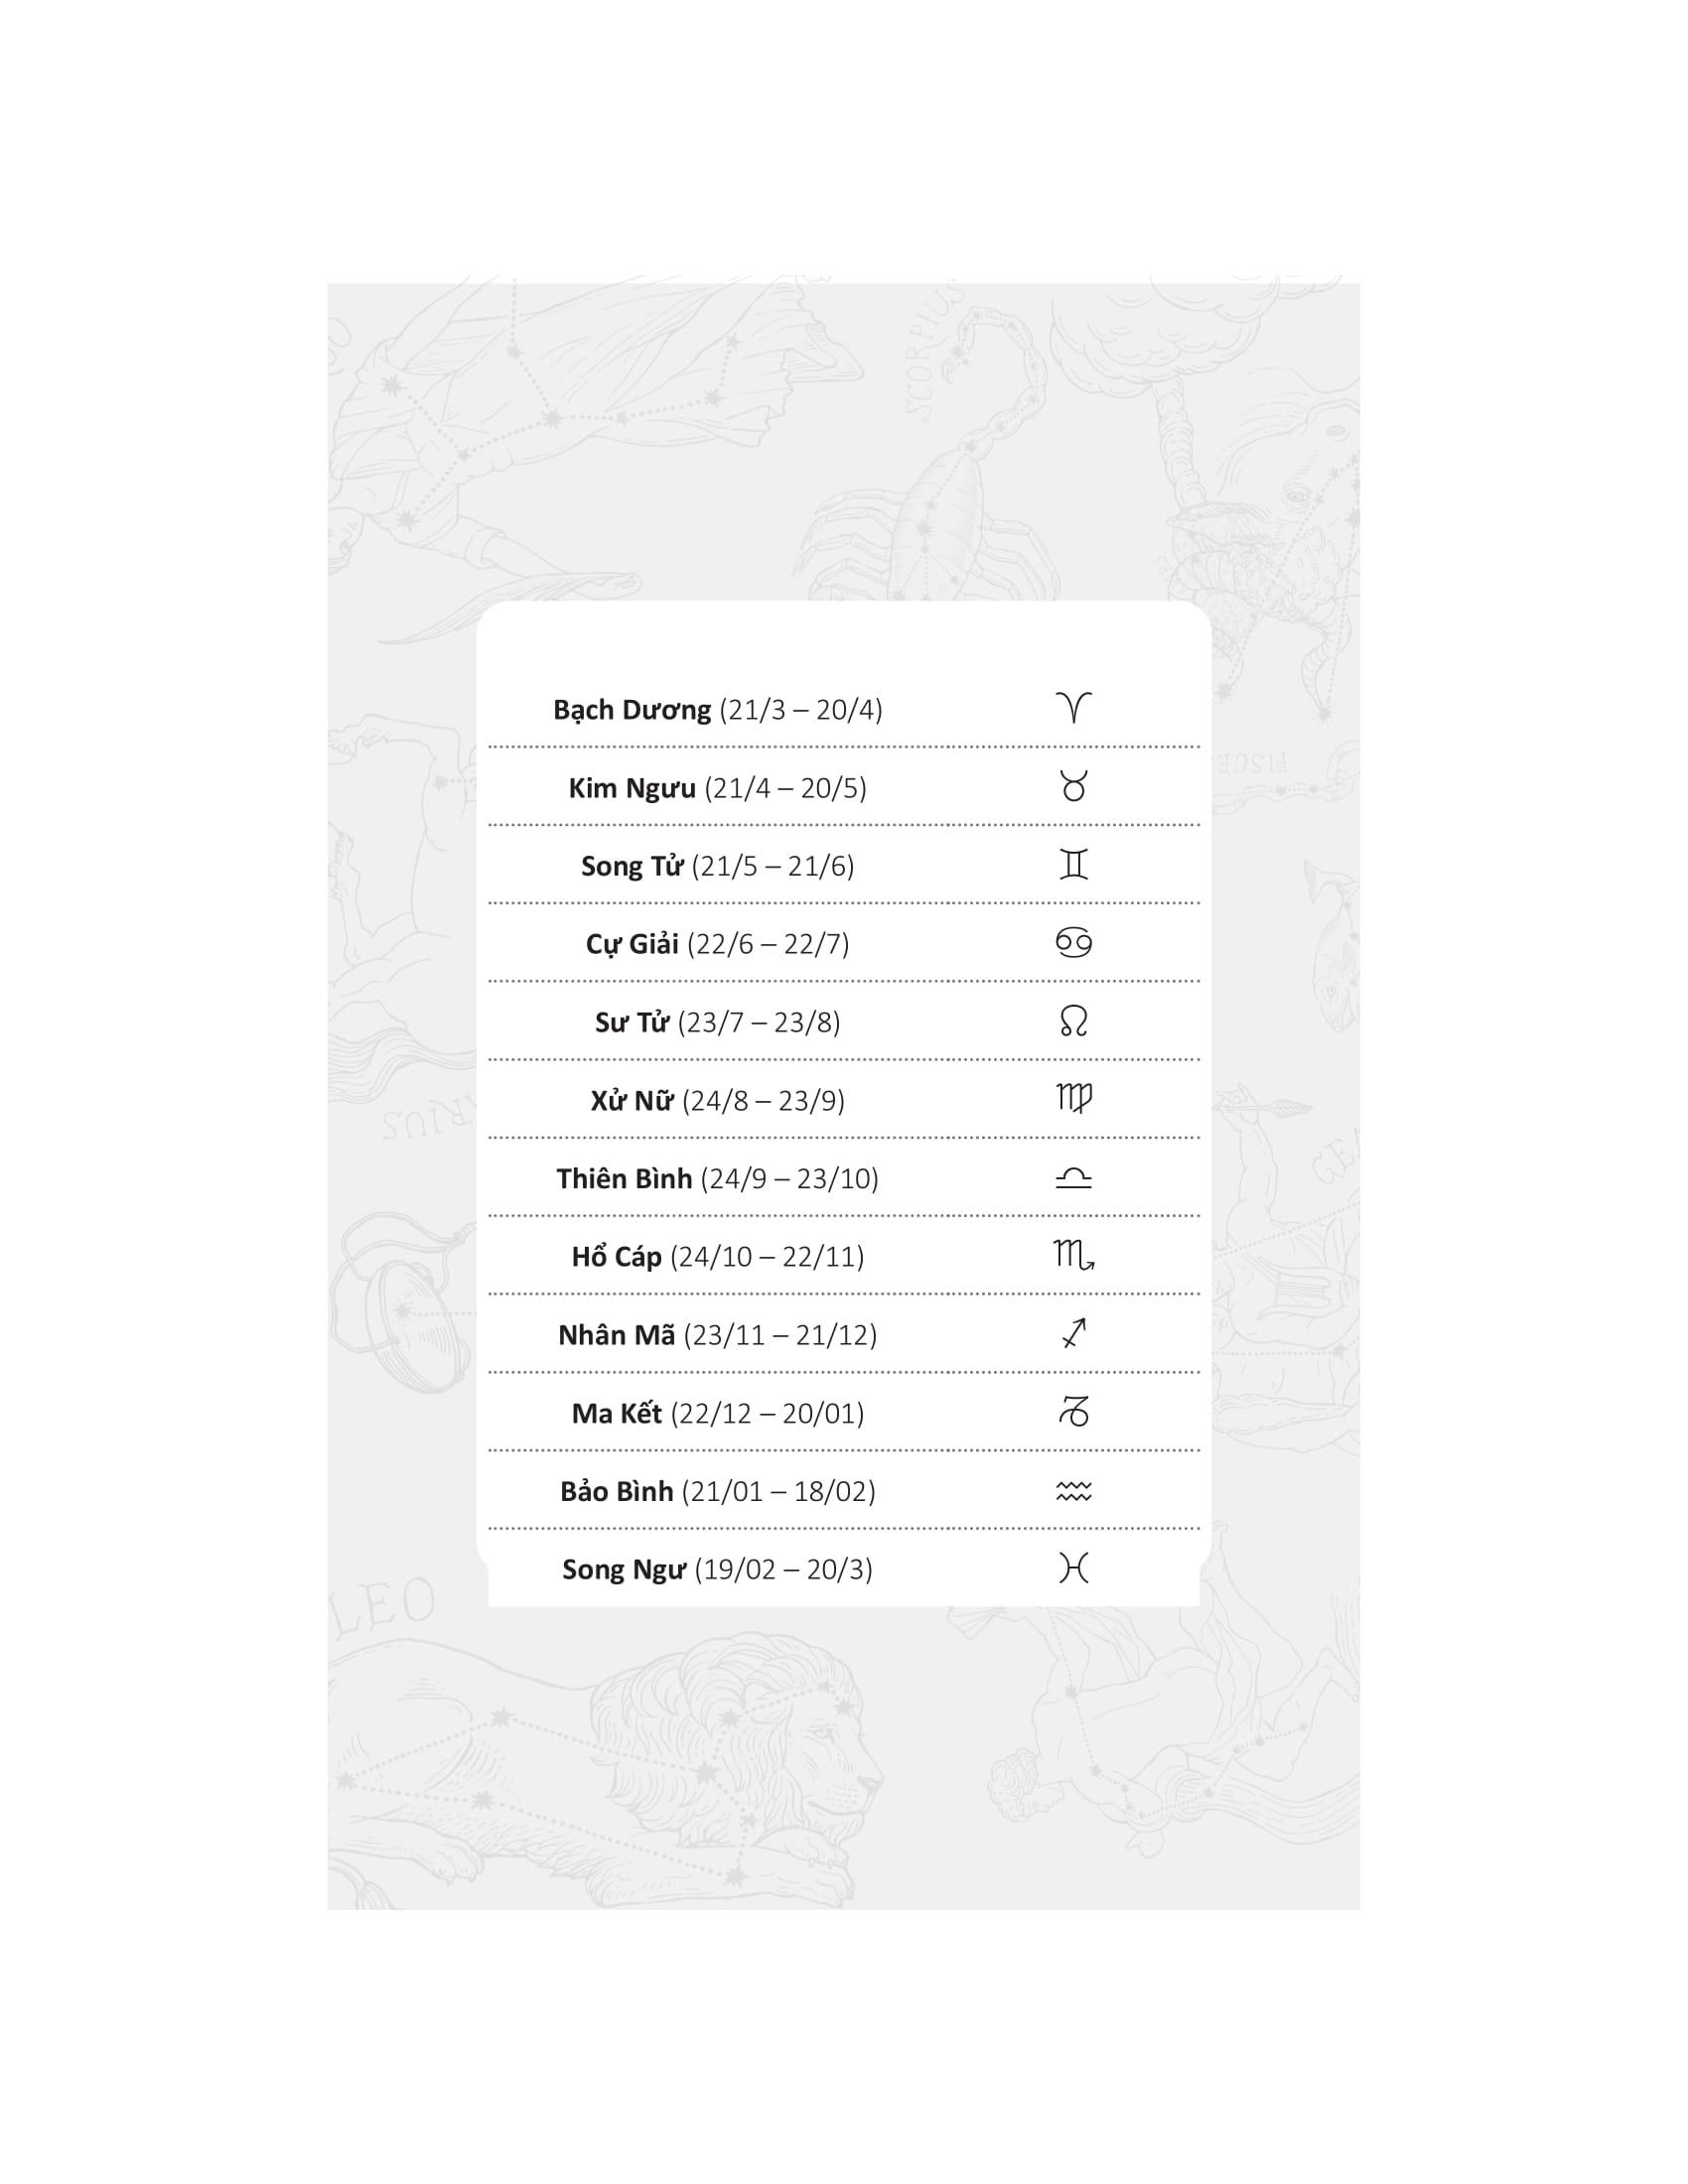Click the Bạch Dương (21/3 – 20/4) text
Screen dimensions: 1688x2184
tap(717, 710)
